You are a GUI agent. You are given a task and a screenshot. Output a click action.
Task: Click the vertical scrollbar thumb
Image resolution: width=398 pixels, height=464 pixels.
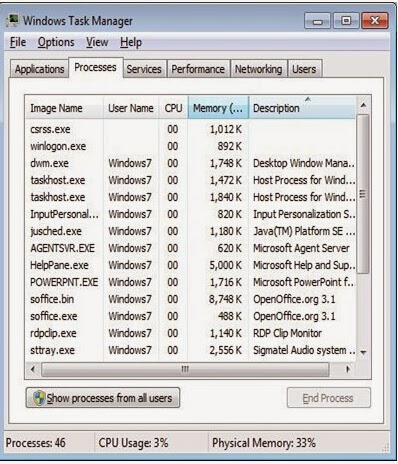point(363,194)
